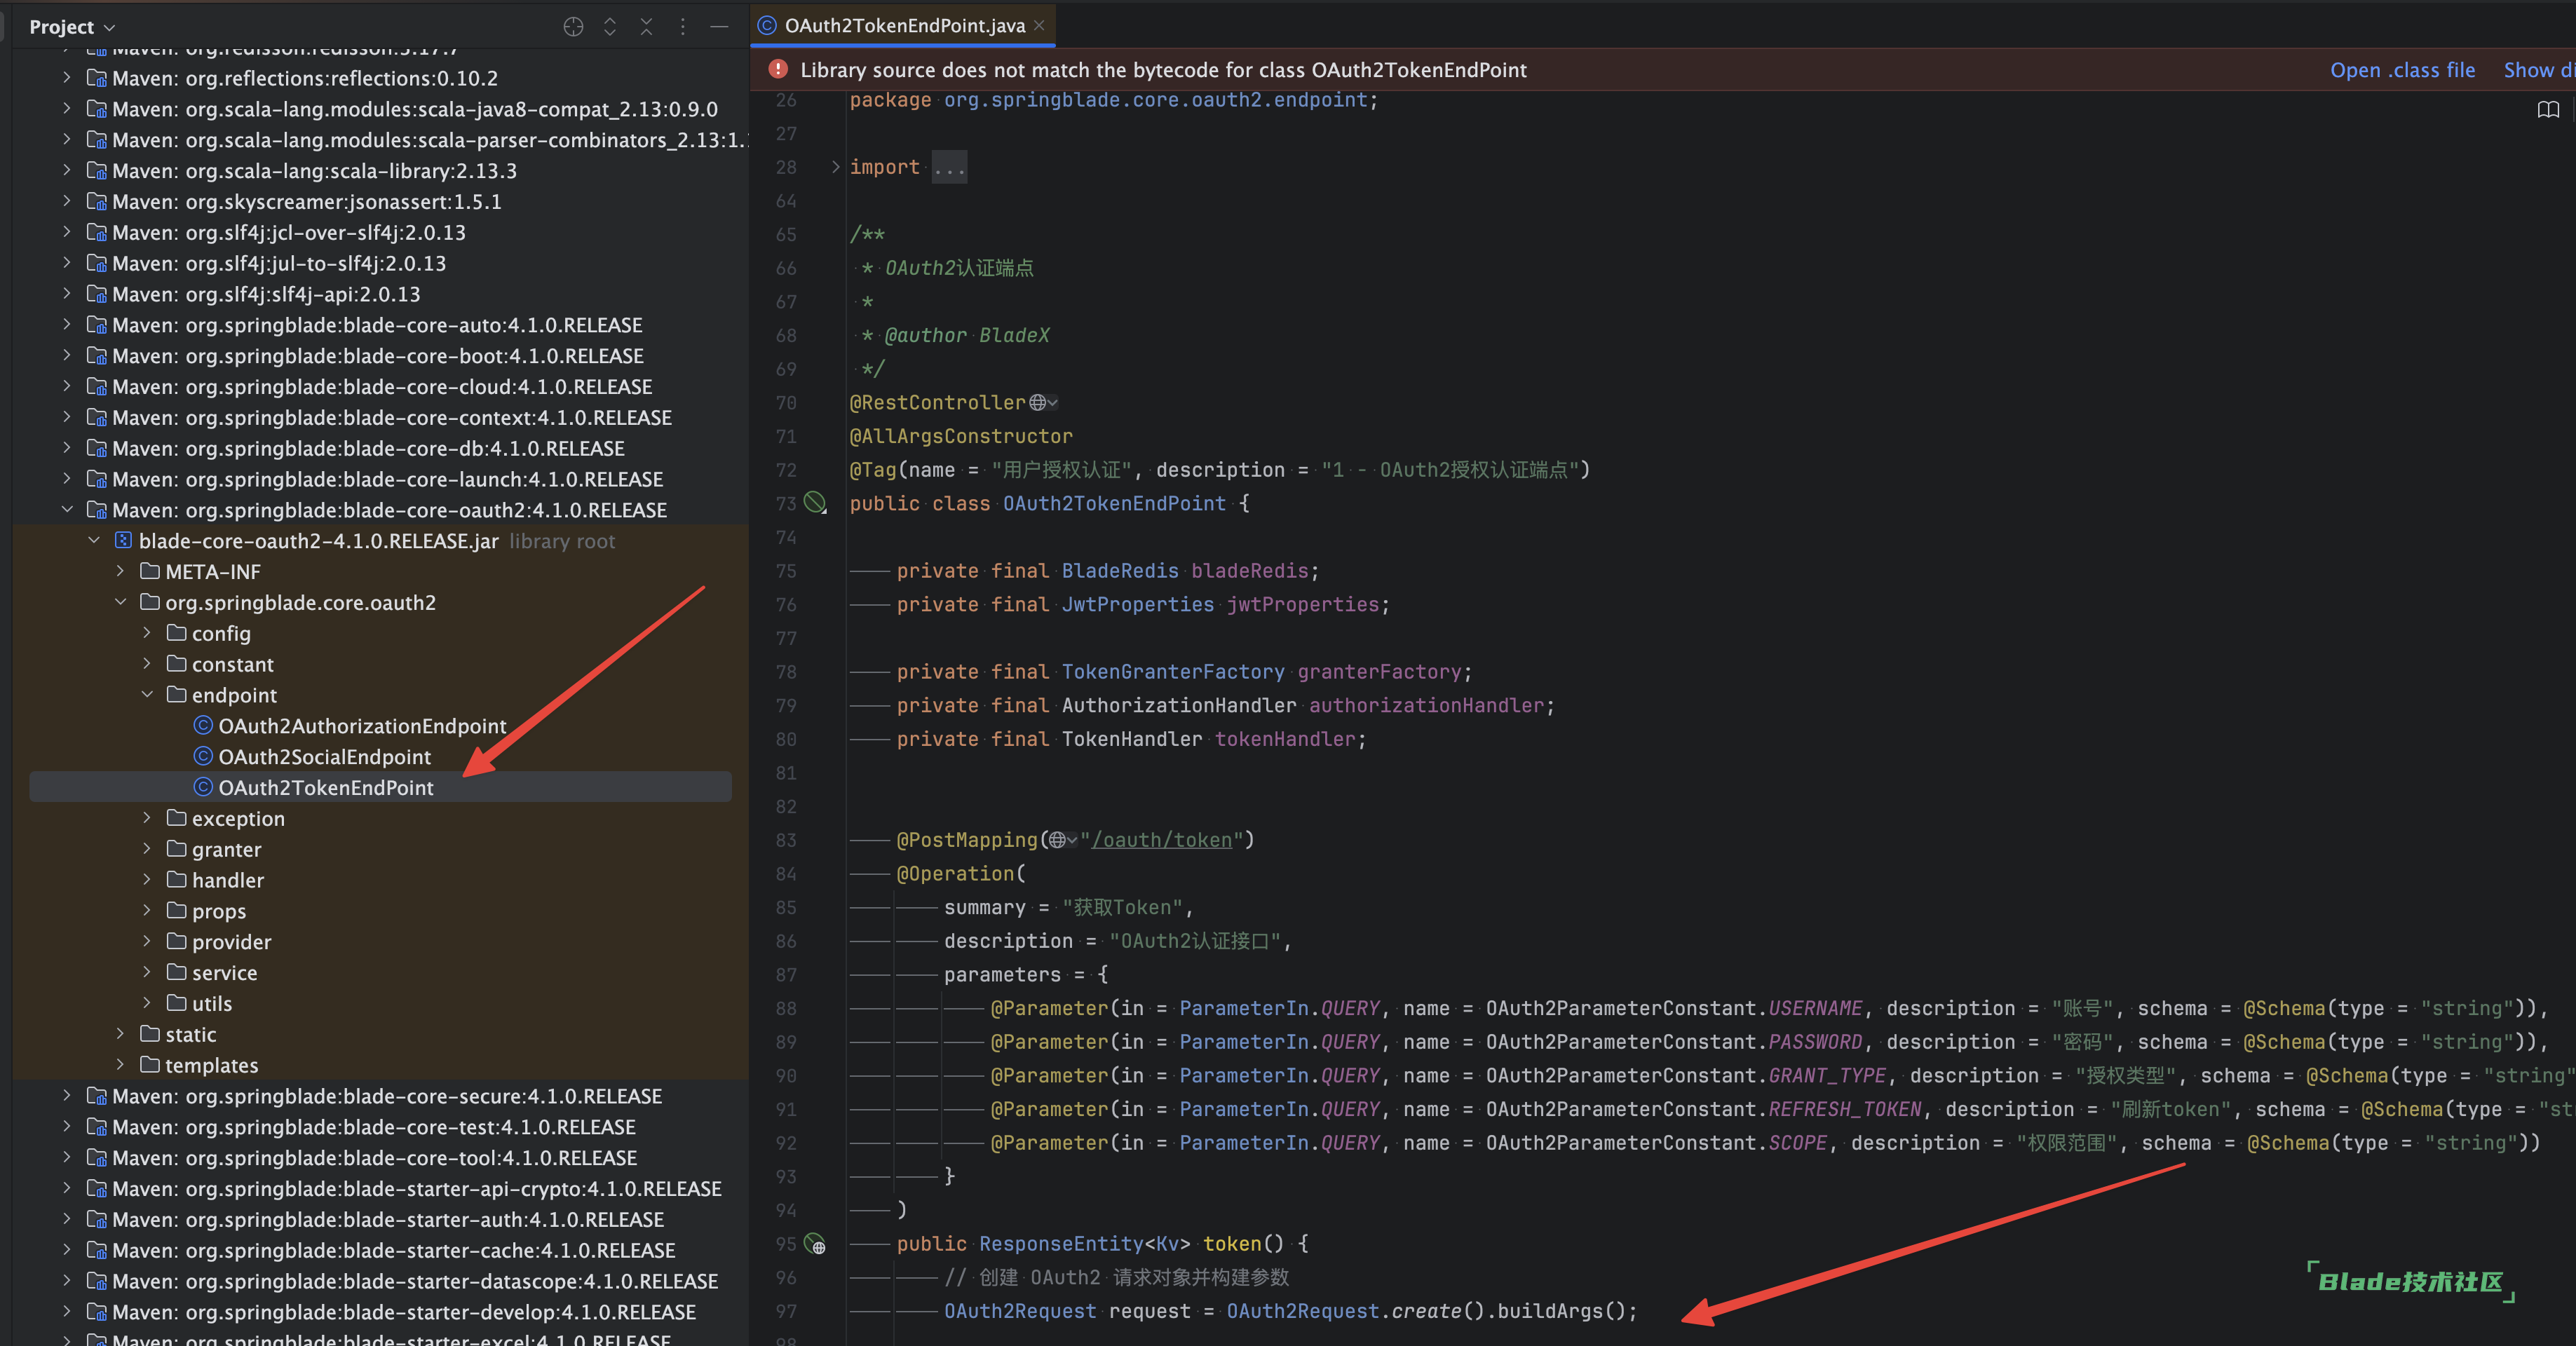
Task: Click folder icon of service package
Action: tap(177, 972)
